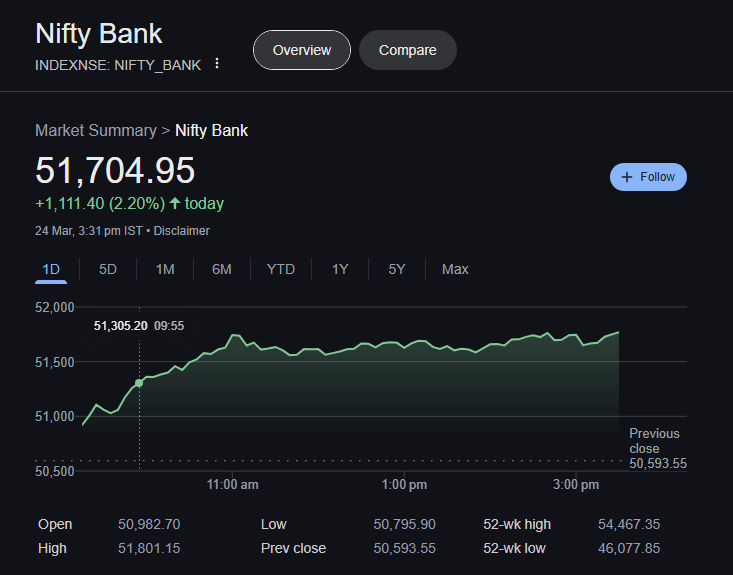Open the three-dot menu beside NIFTY_BANK ticker
This screenshot has width=733, height=575.
click(x=216, y=63)
